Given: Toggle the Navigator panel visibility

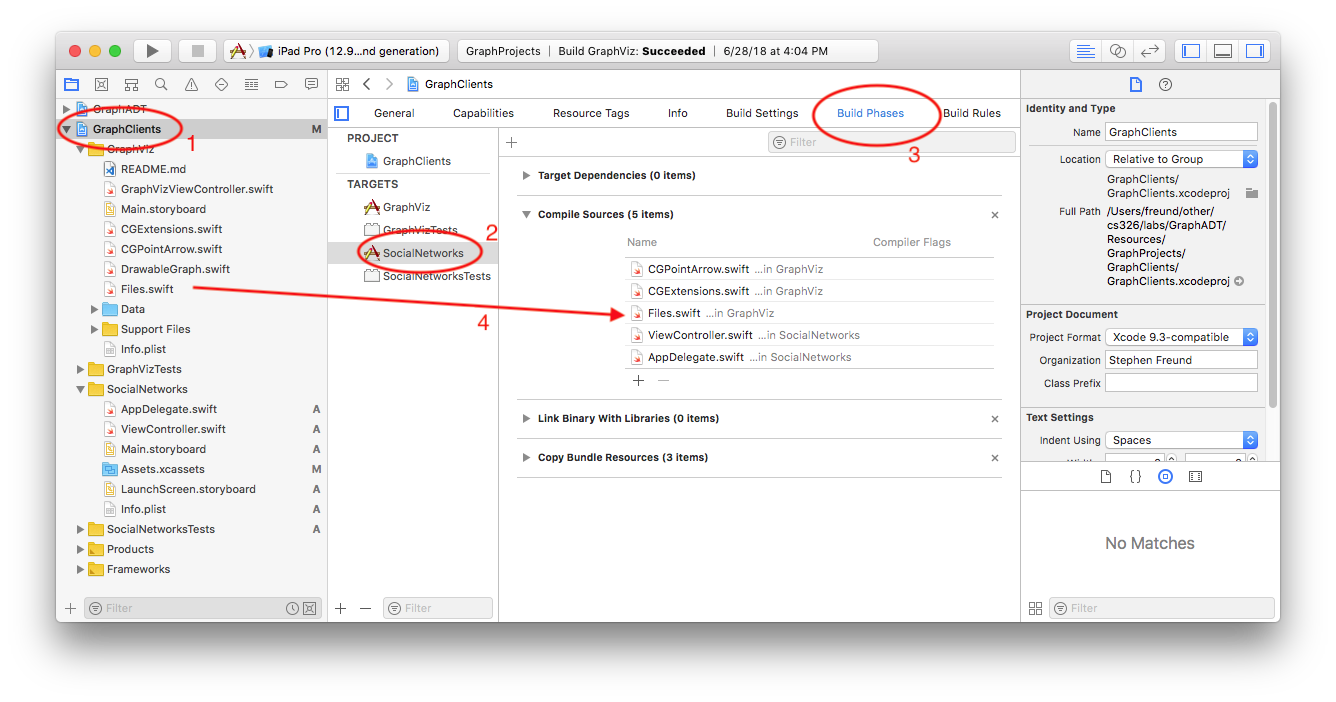Looking at the screenshot, I should [1190, 51].
